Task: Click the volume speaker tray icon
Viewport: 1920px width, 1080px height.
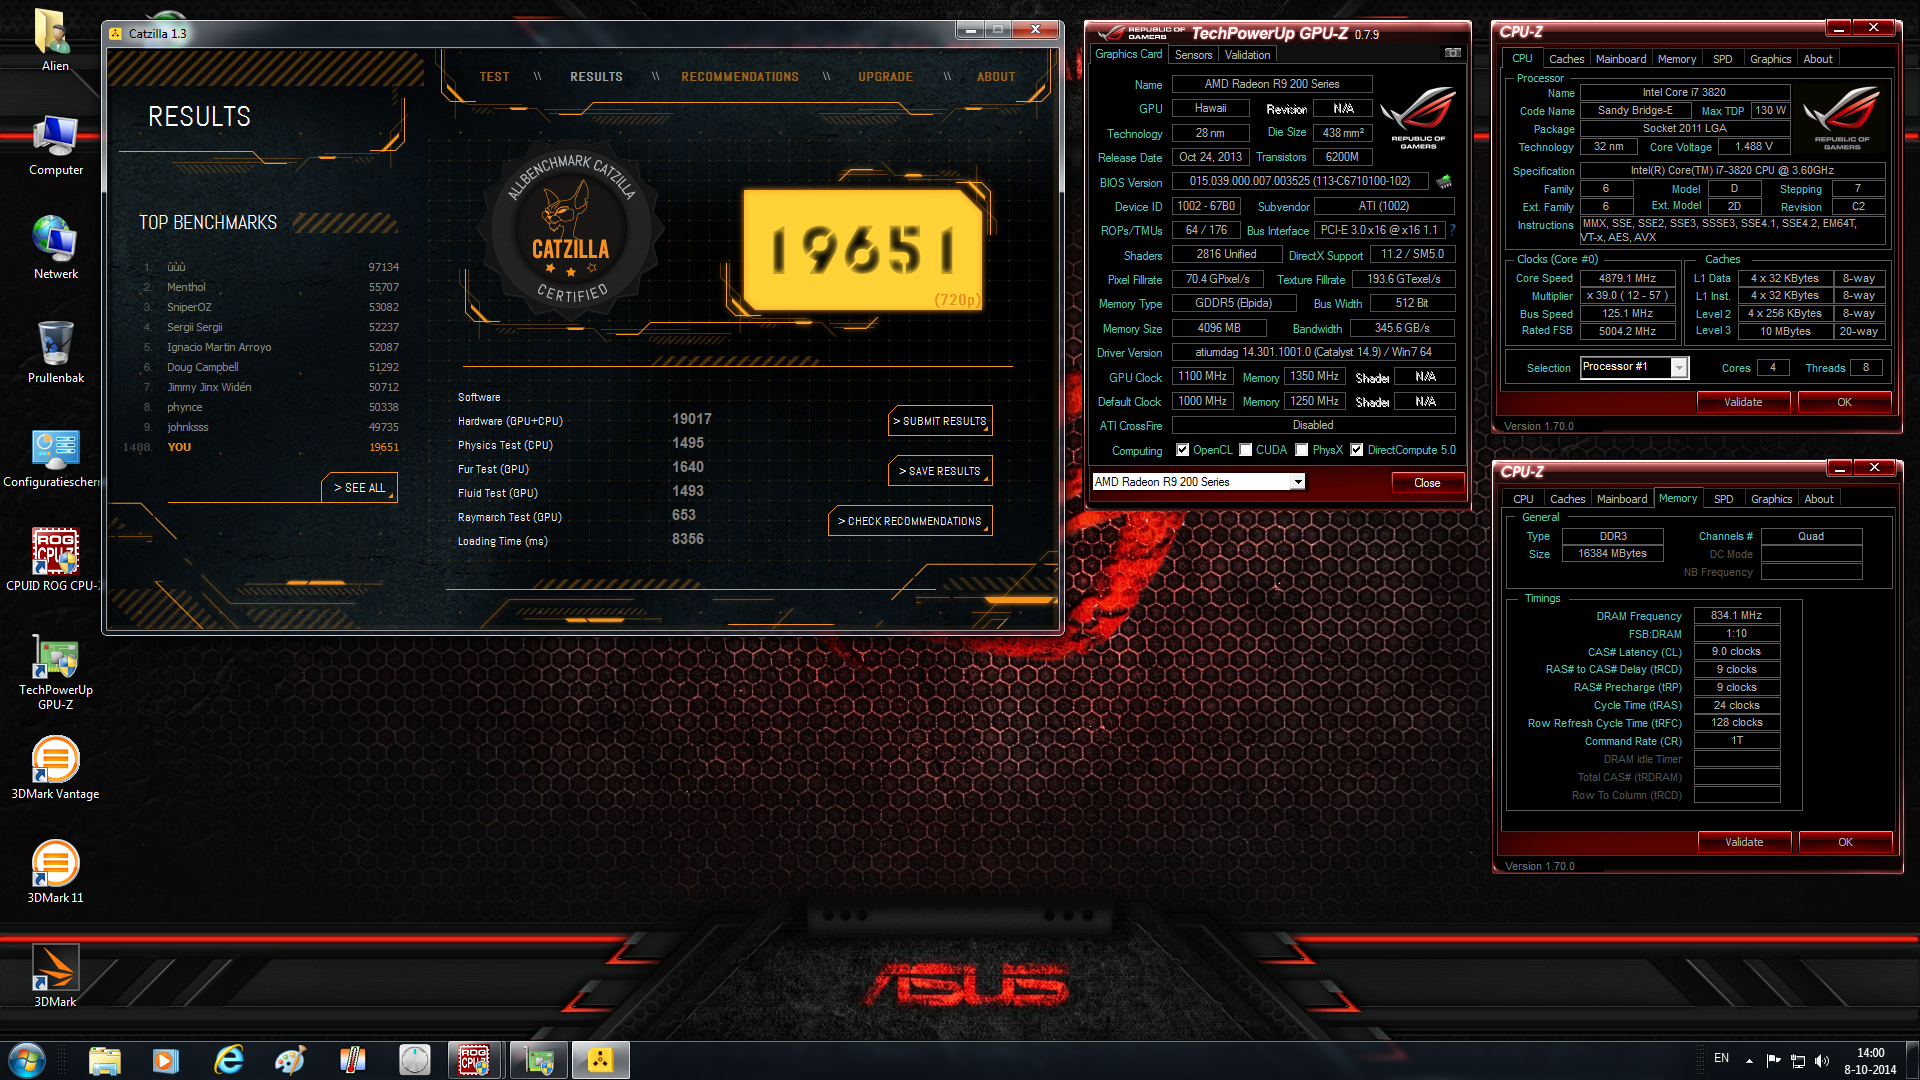Action: 1822,1060
